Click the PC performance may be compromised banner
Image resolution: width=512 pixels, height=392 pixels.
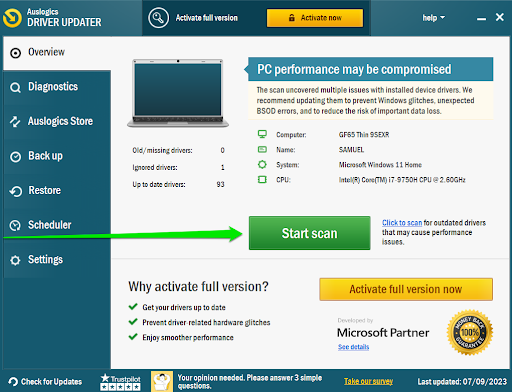point(370,69)
